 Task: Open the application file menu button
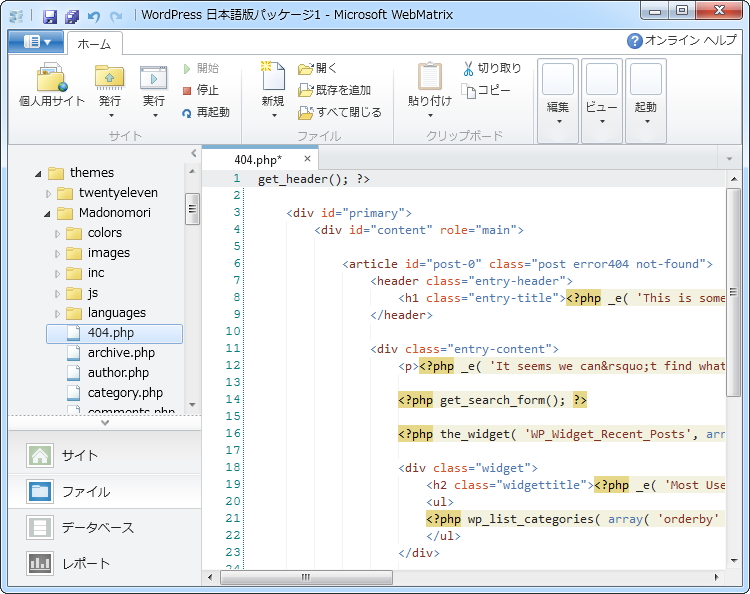coord(36,42)
